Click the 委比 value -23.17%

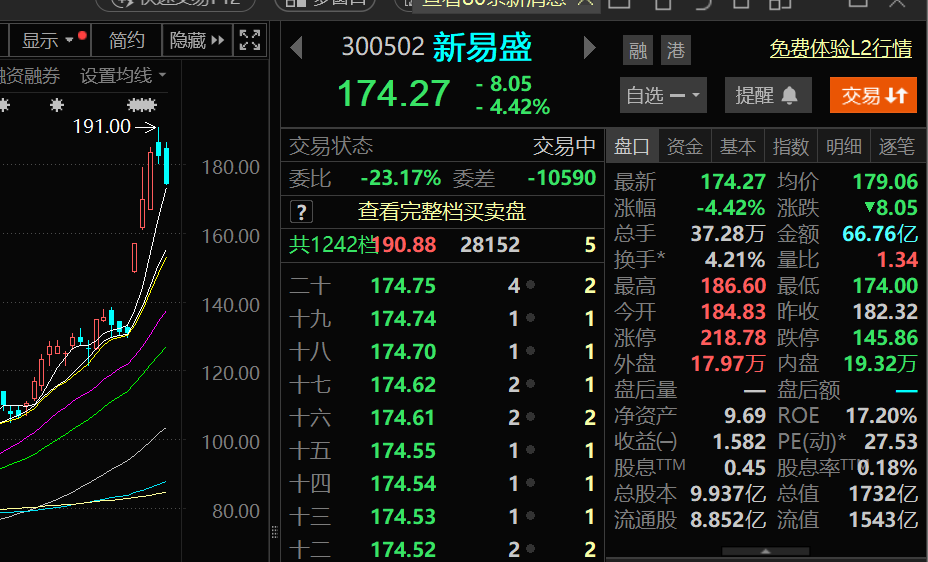pyautogui.click(x=401, y=177)
